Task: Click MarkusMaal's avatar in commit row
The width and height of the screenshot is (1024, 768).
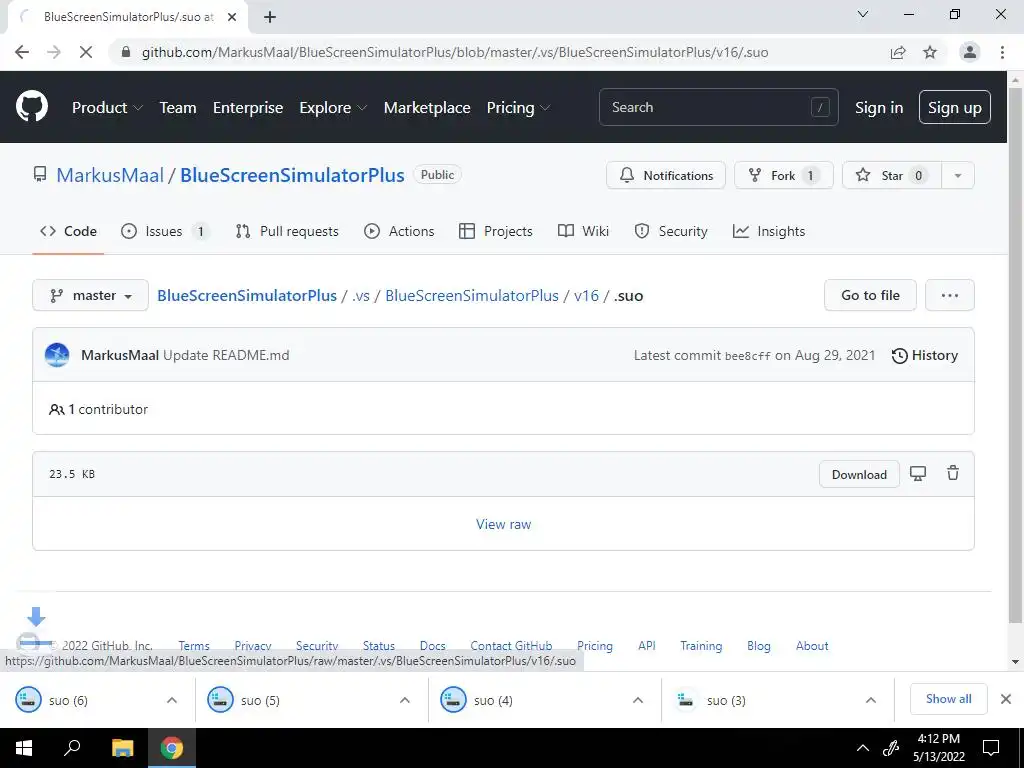Action: [57, 355]
